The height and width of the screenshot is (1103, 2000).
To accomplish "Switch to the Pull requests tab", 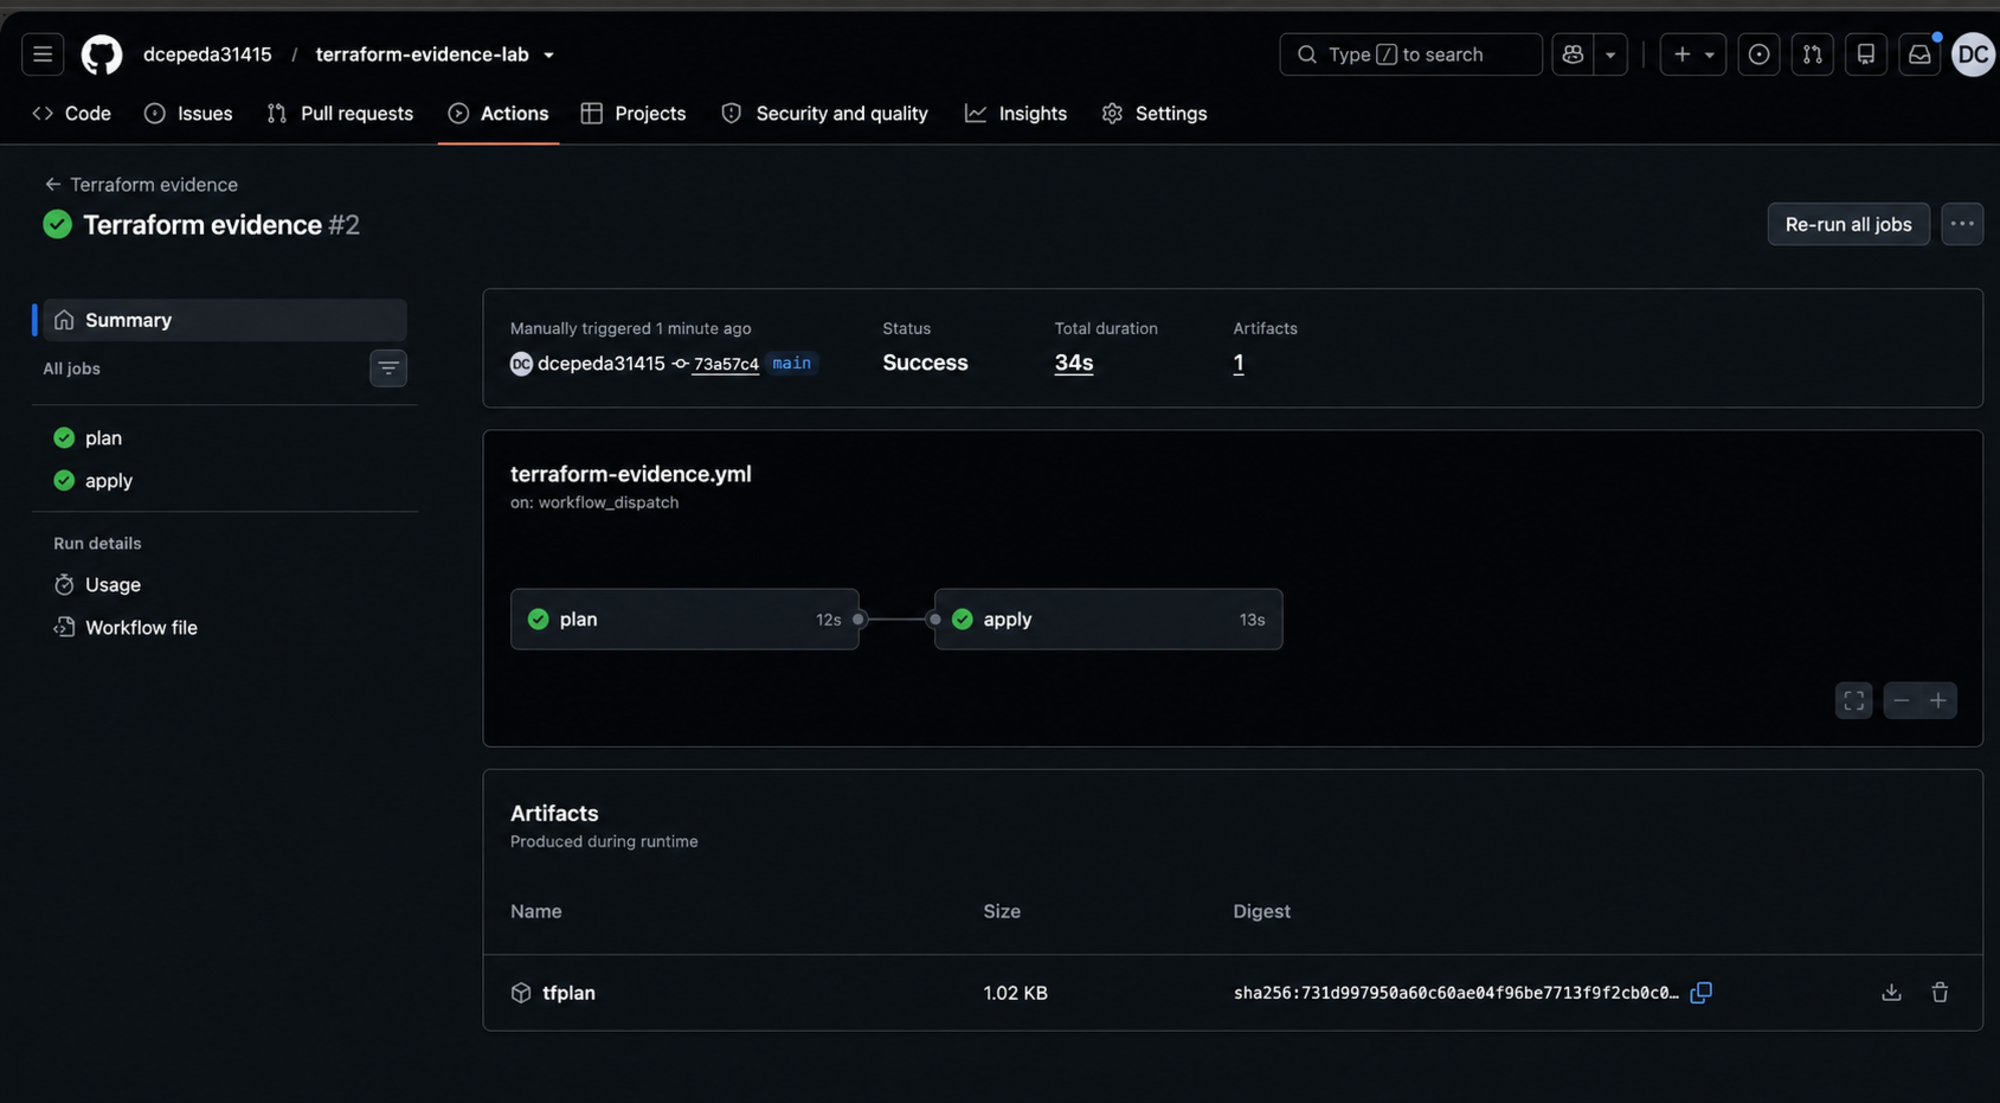I will [340, 113].
